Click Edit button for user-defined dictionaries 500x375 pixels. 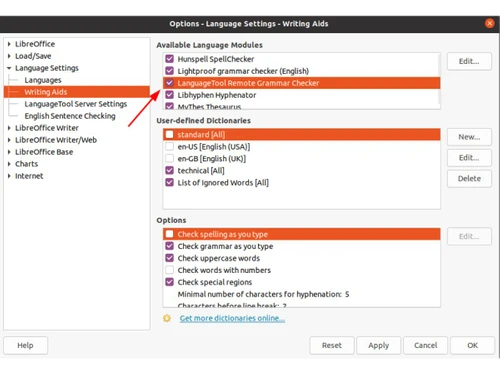[469, 158]
